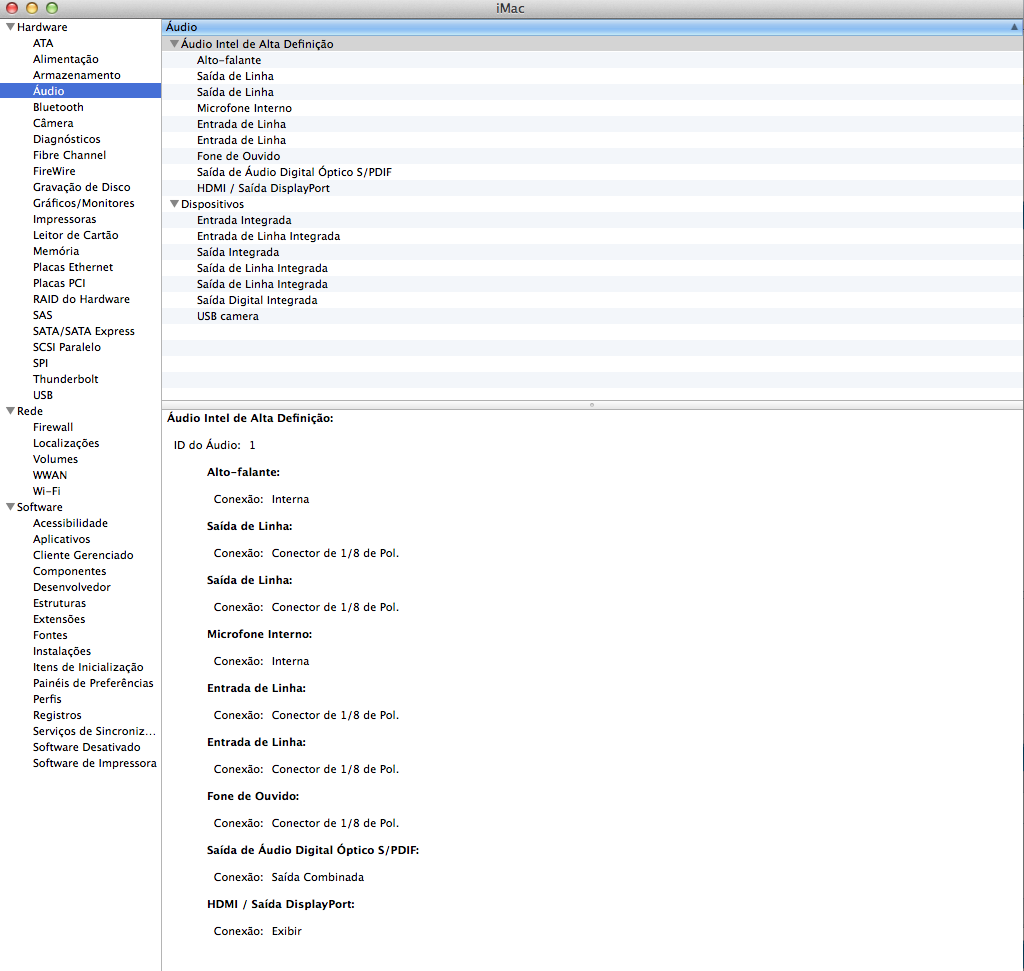Viewport: 1024px width, 971px height.
Task: Click the Áudio column header sort arrow
Action: click(1014, 27)
